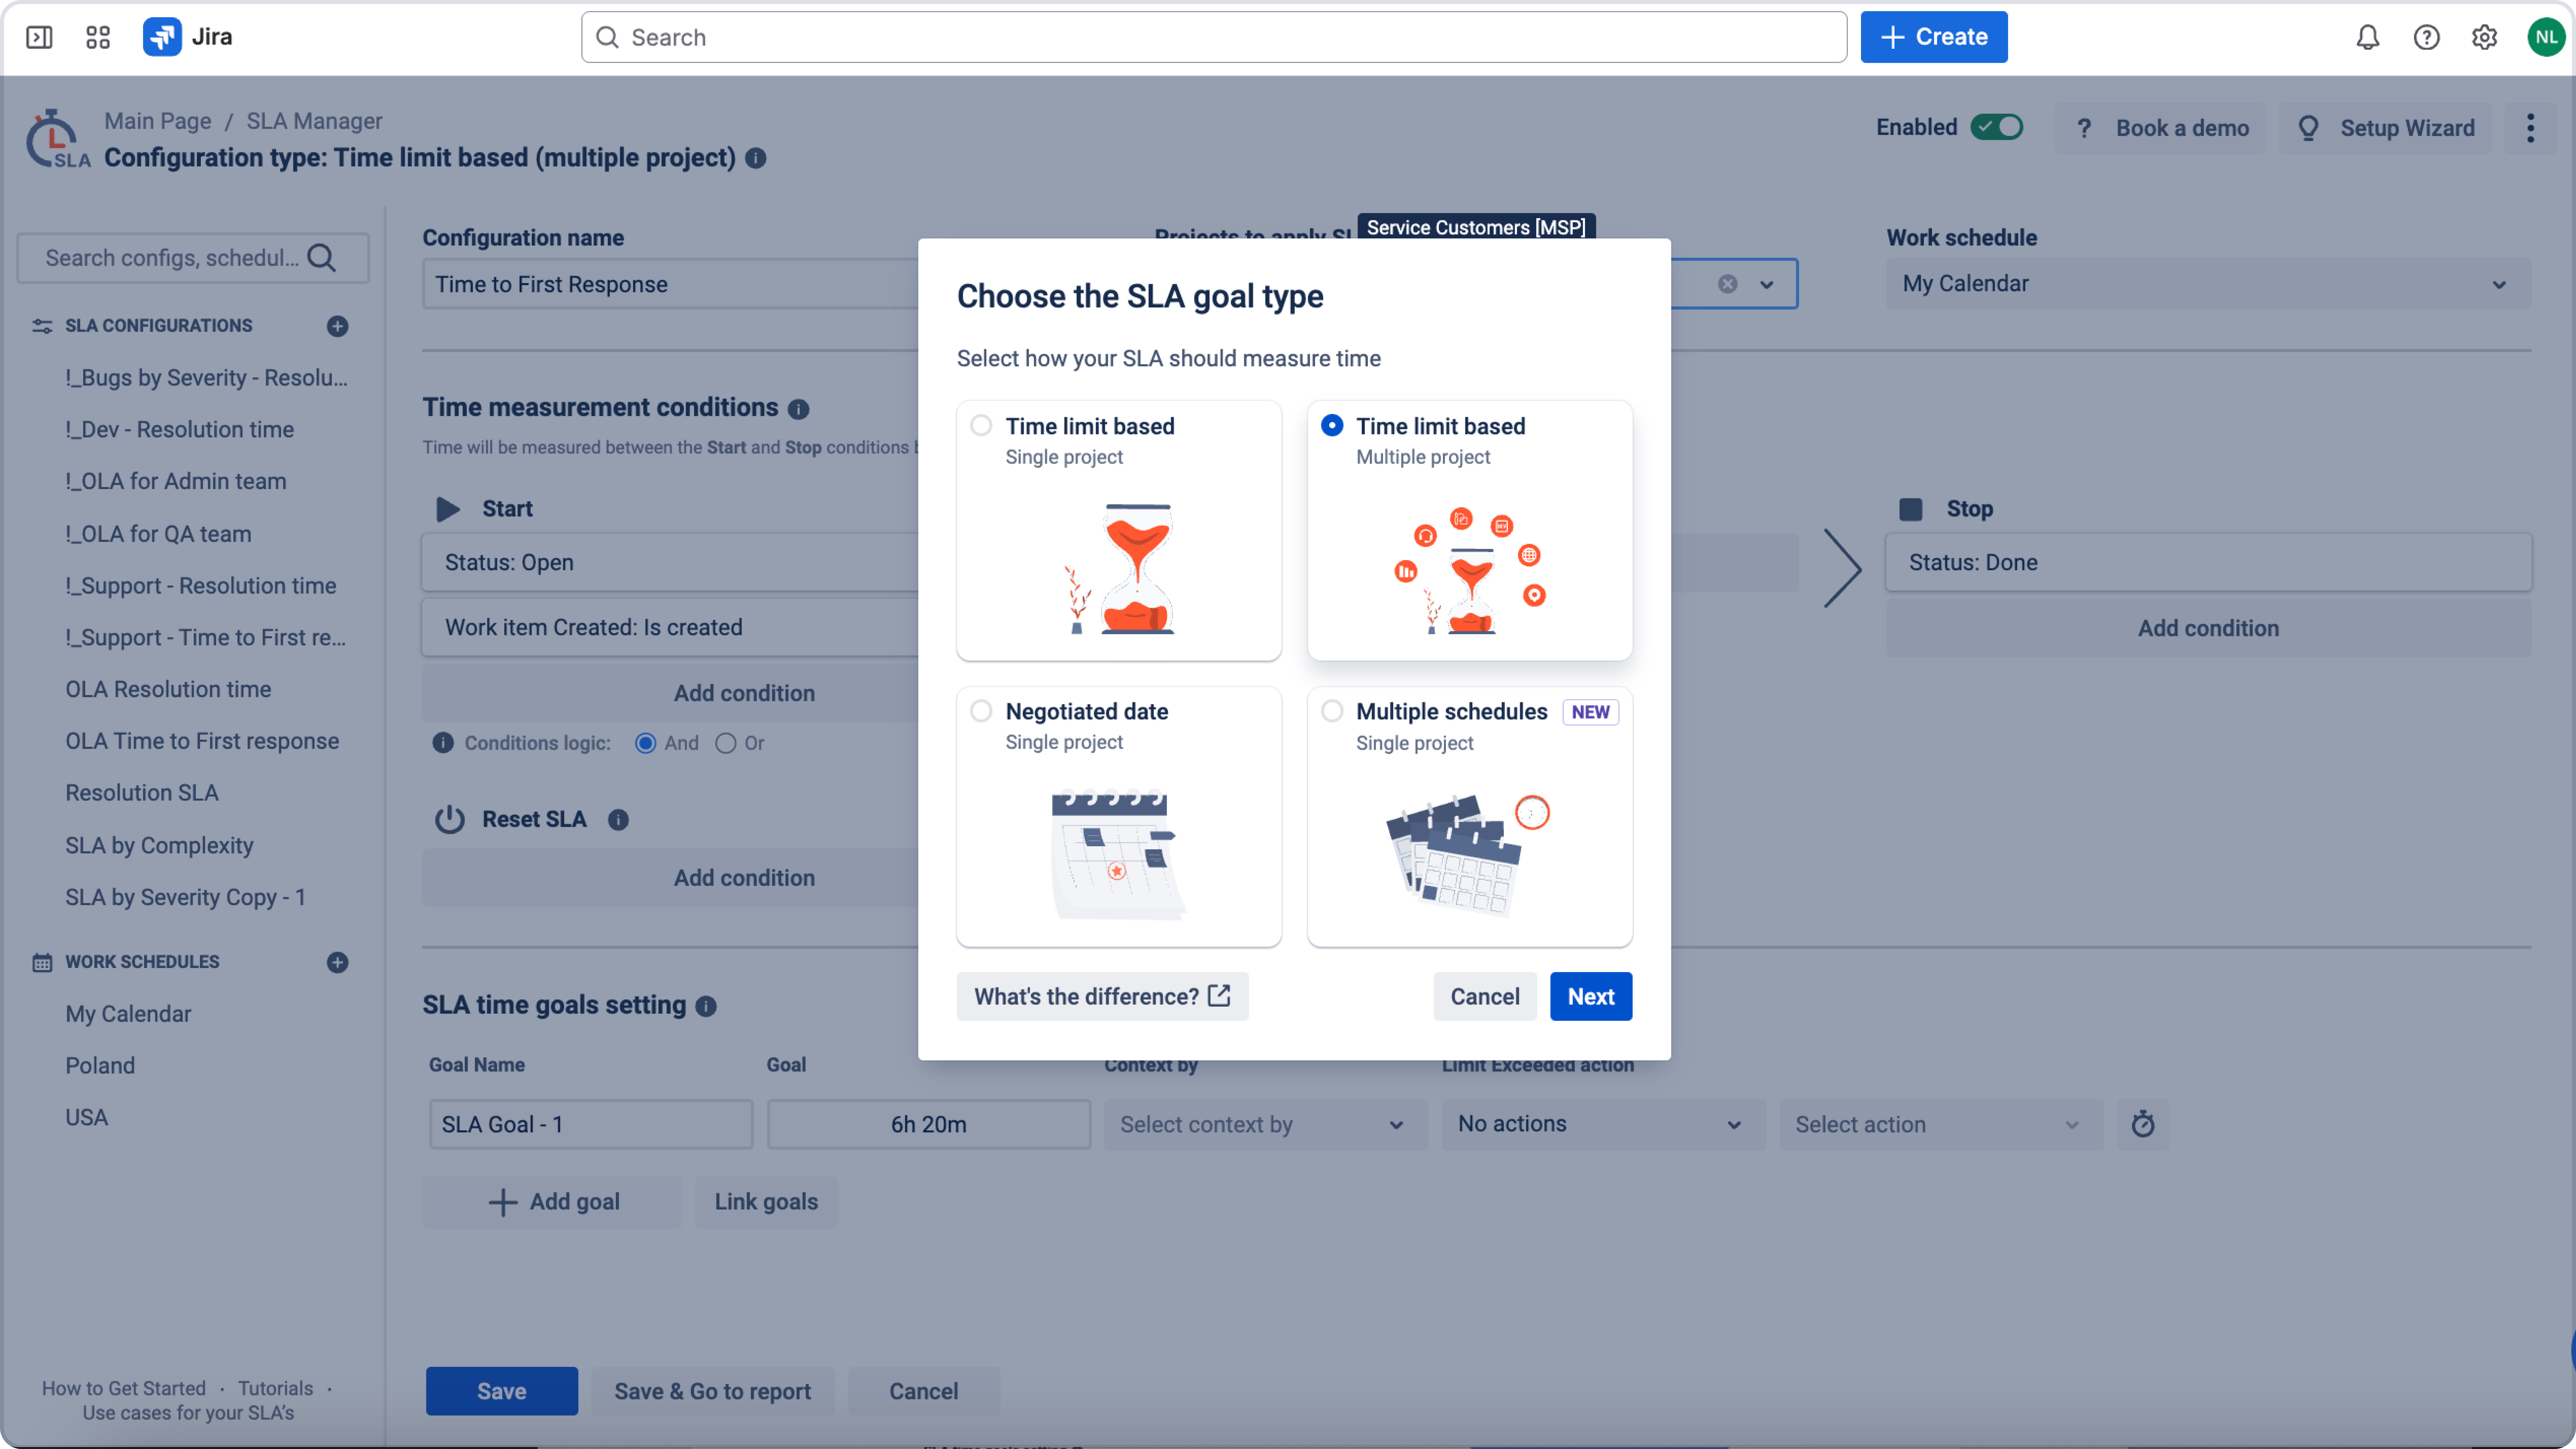Open the Poland work schedule
Image resolution: width=2576 pixels, height=1449 pixels.
click(100, 1065)
